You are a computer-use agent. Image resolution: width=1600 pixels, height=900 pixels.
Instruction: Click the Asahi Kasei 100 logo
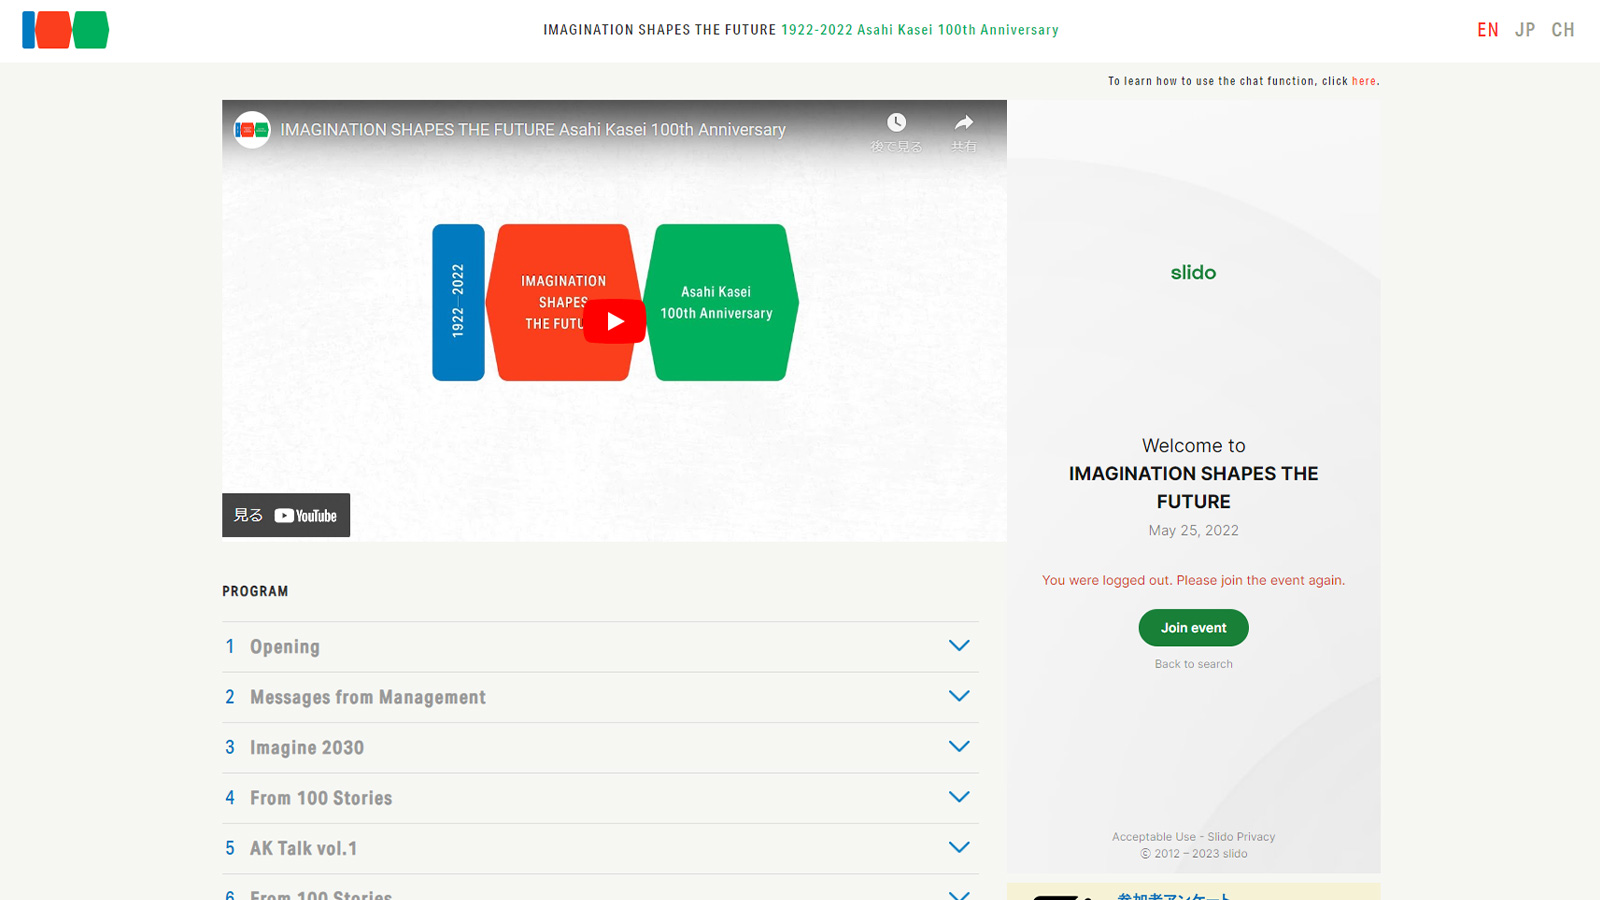point(65,30)
